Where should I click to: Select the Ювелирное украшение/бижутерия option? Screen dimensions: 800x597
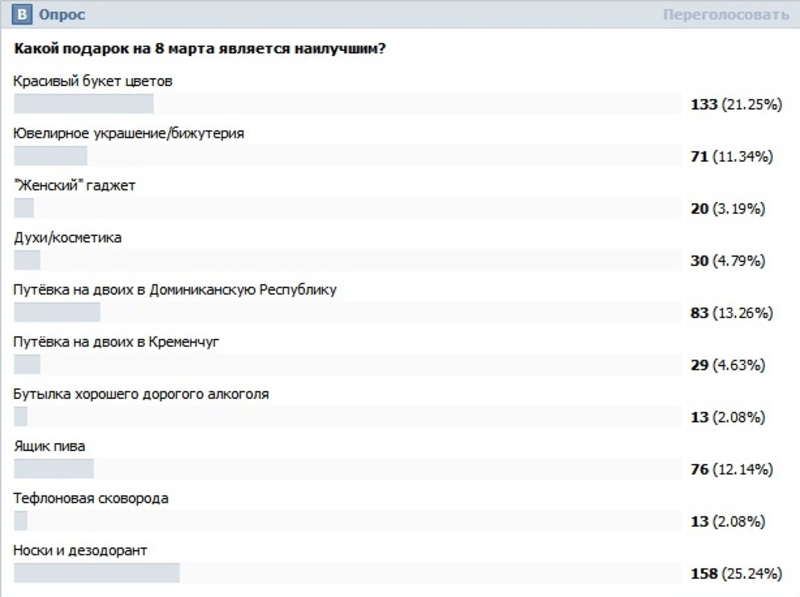pos(128,133)
